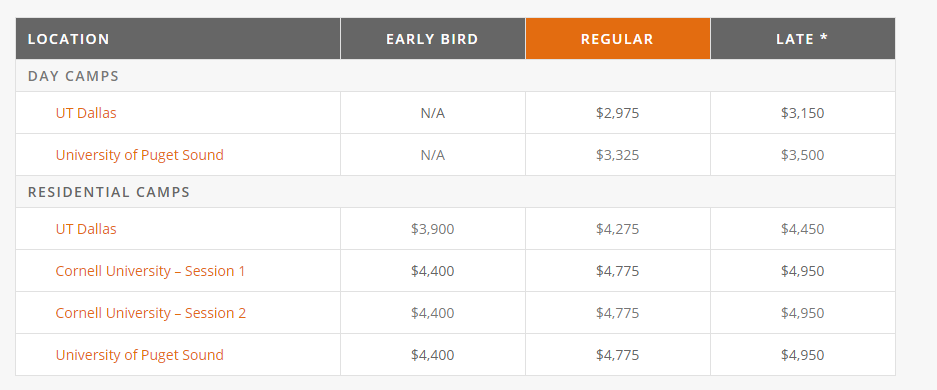Open University of Puget Sound day camp link
937x390 pixels.
click(x=139, y=155)
